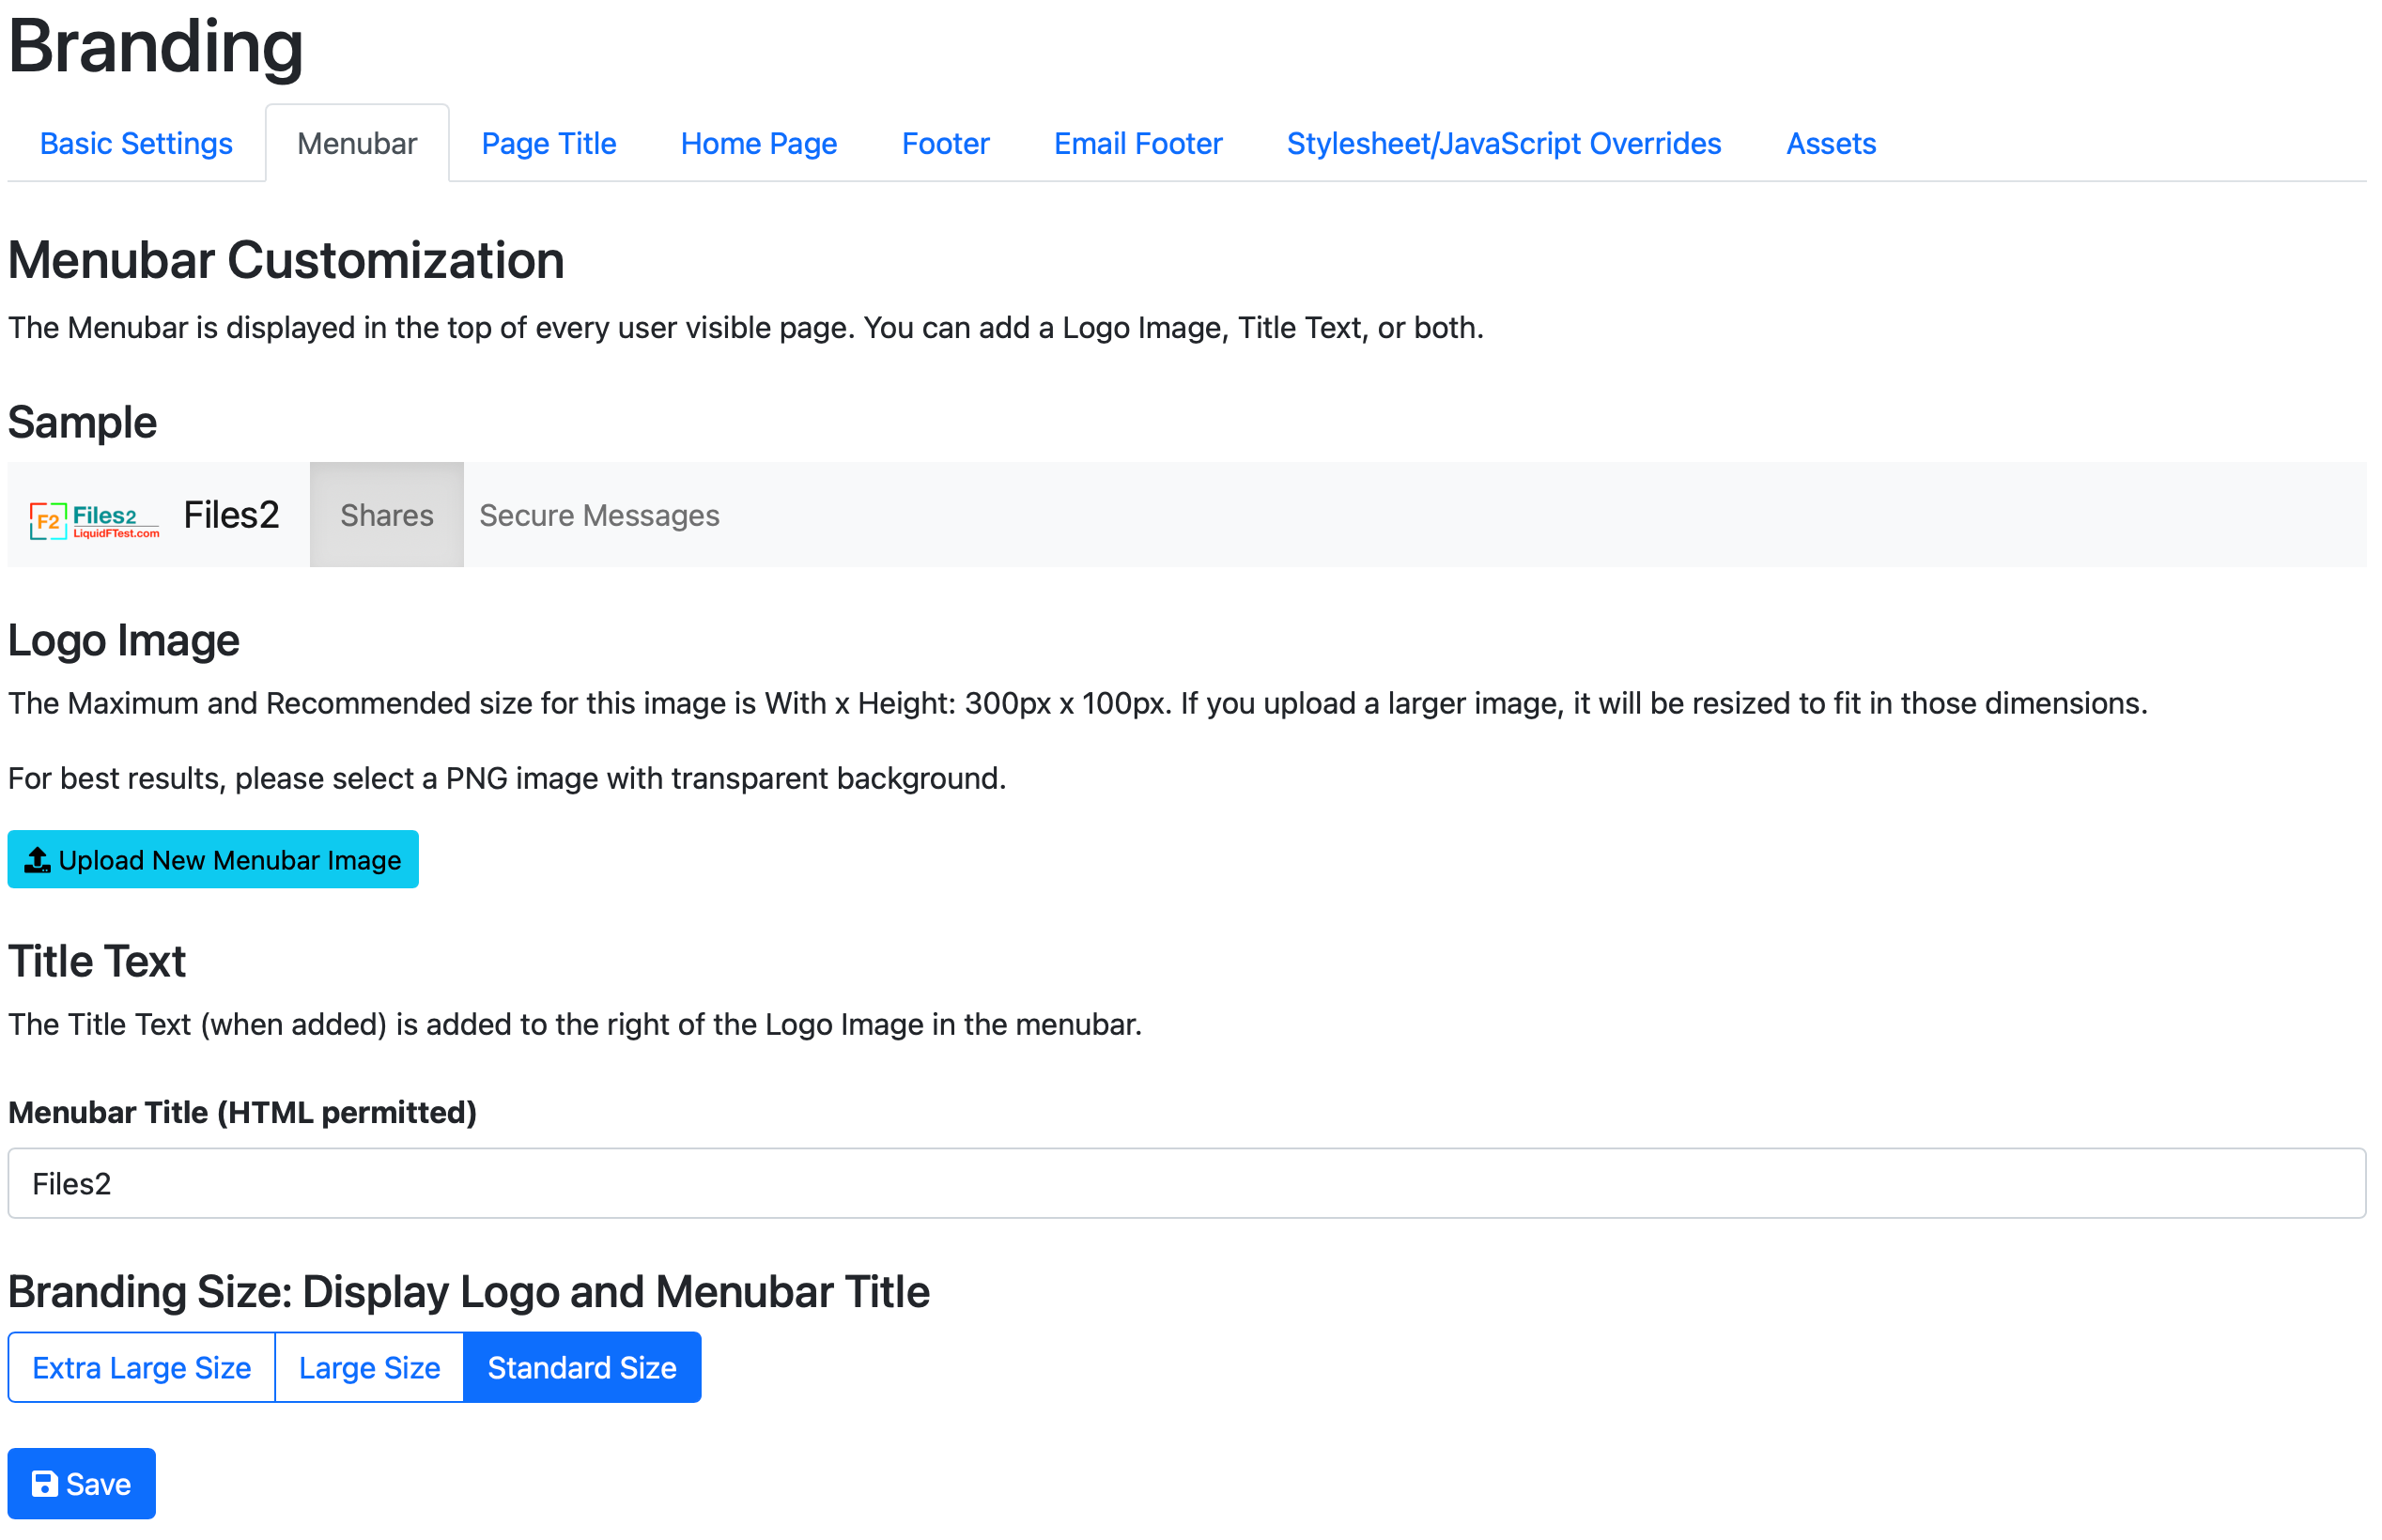Click the Files2 logo image in sample menubar
This screenshot has width=2382, height=1540.
pyautogui.click(x=94, y=519)
